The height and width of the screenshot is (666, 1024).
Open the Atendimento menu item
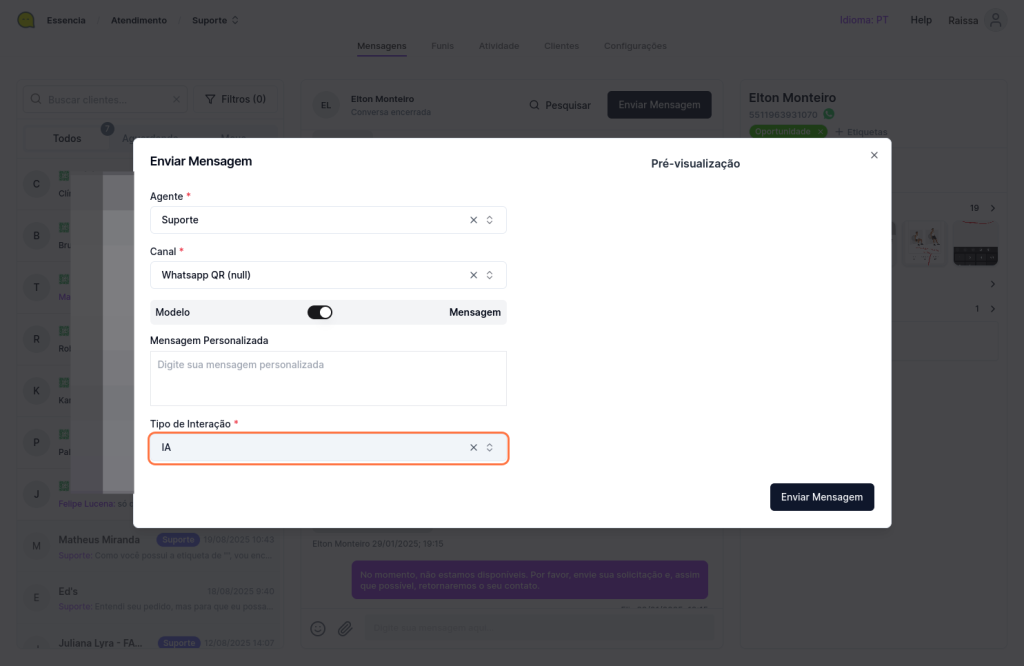click(139, 20)
